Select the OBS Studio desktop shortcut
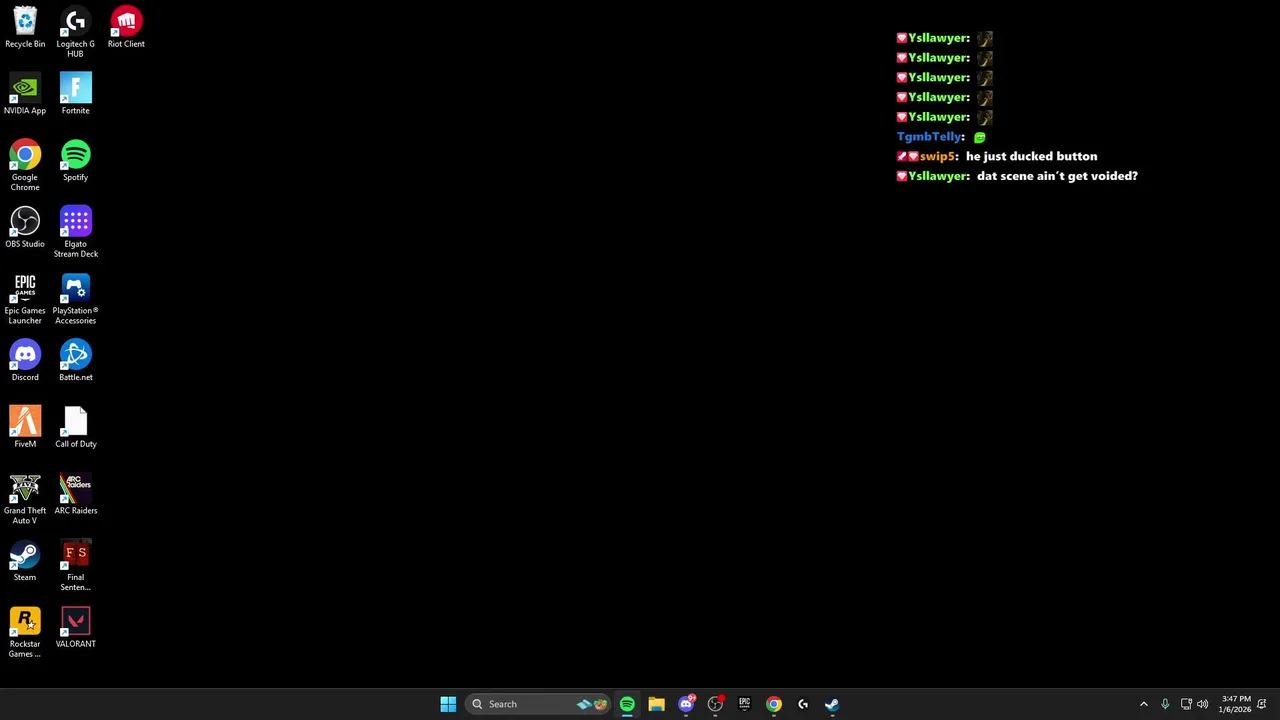Screen dimensions: 1280x720 [25, 228]
